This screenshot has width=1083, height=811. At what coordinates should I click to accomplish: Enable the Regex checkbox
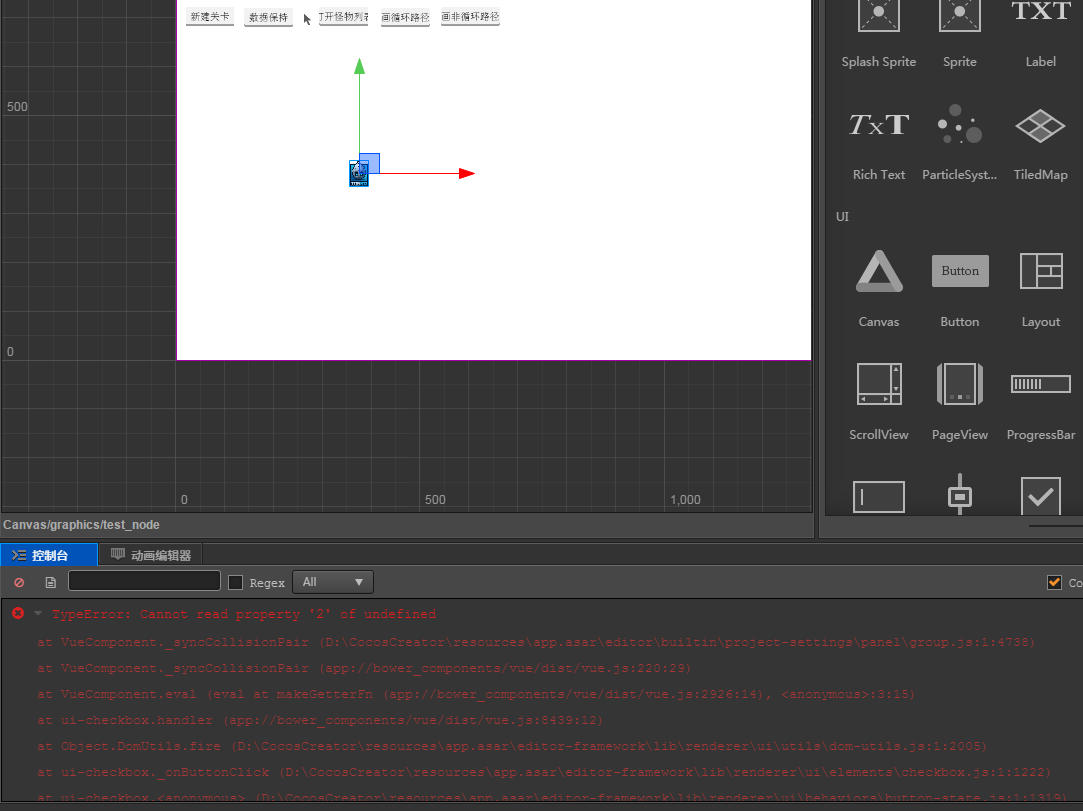pyautogui.click(x=236, y=582)
